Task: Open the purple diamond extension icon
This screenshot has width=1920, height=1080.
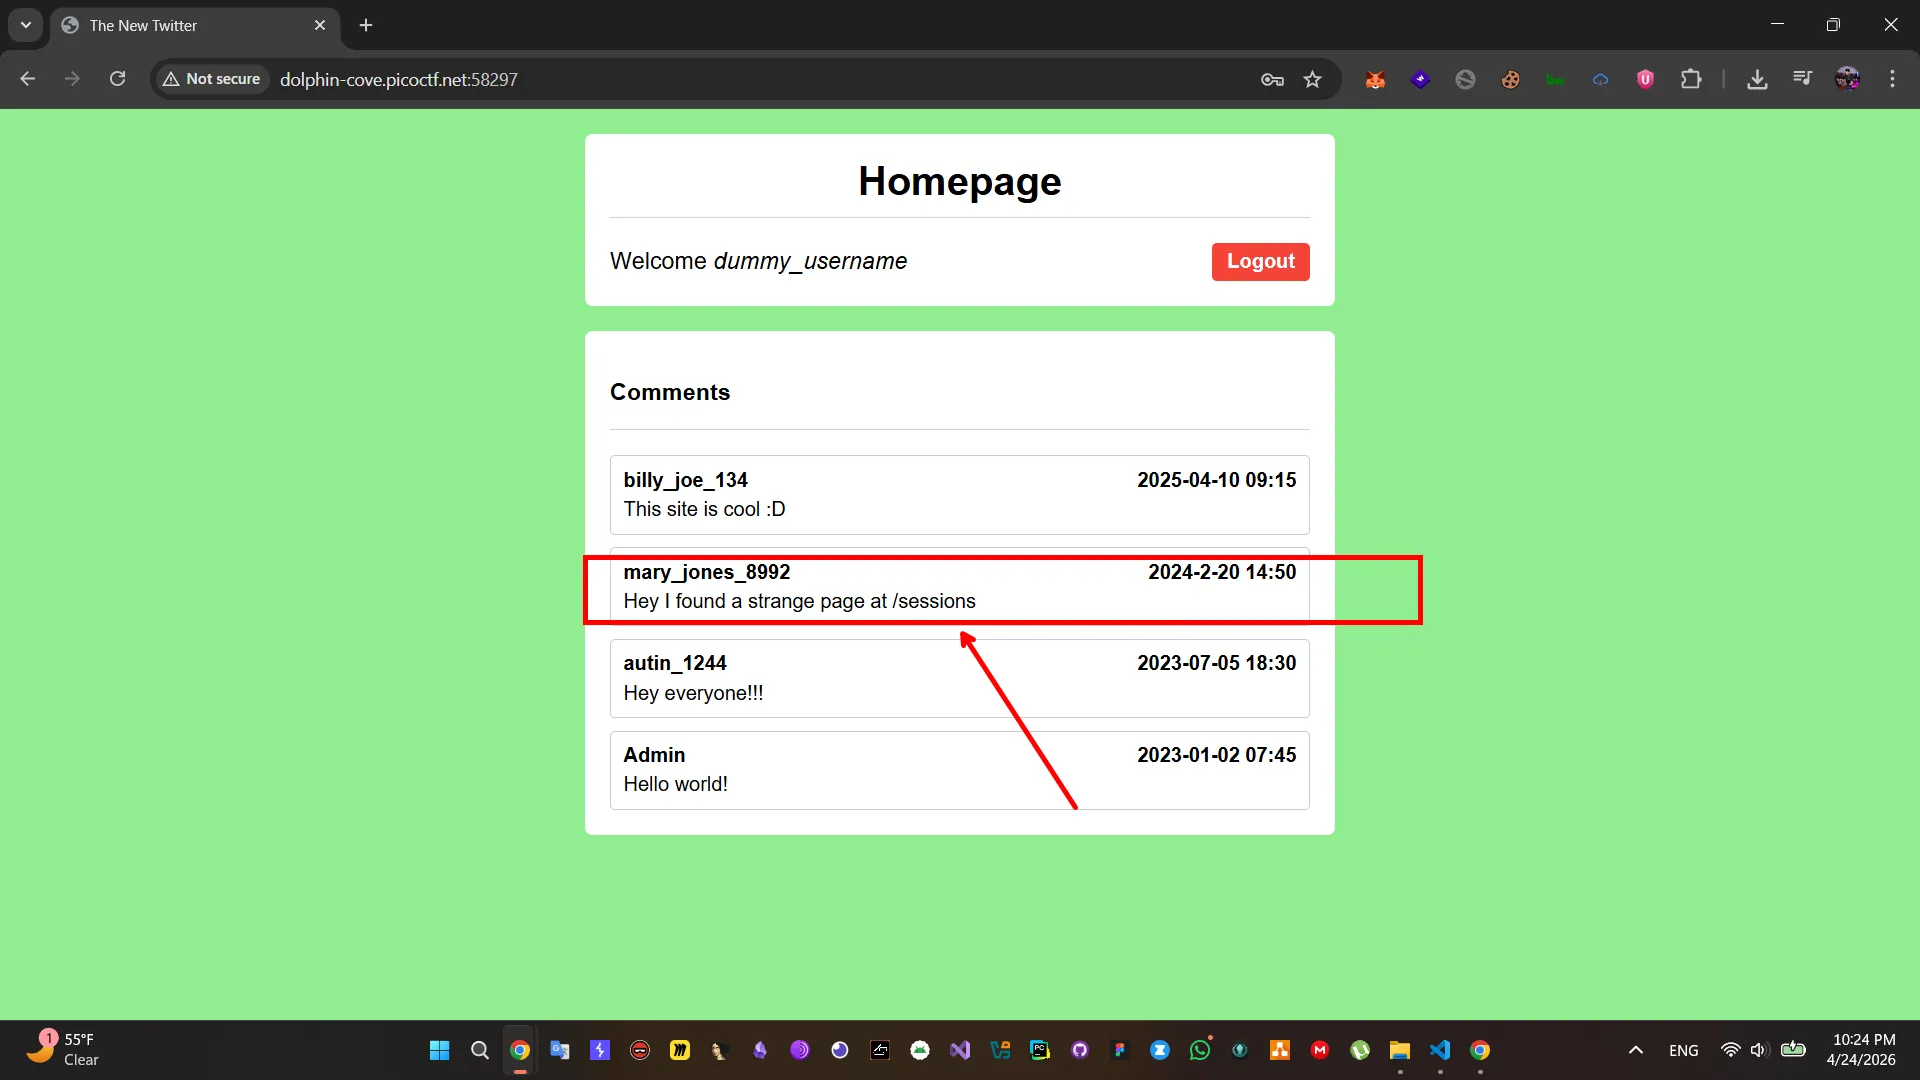Action: click(1420, 79)
